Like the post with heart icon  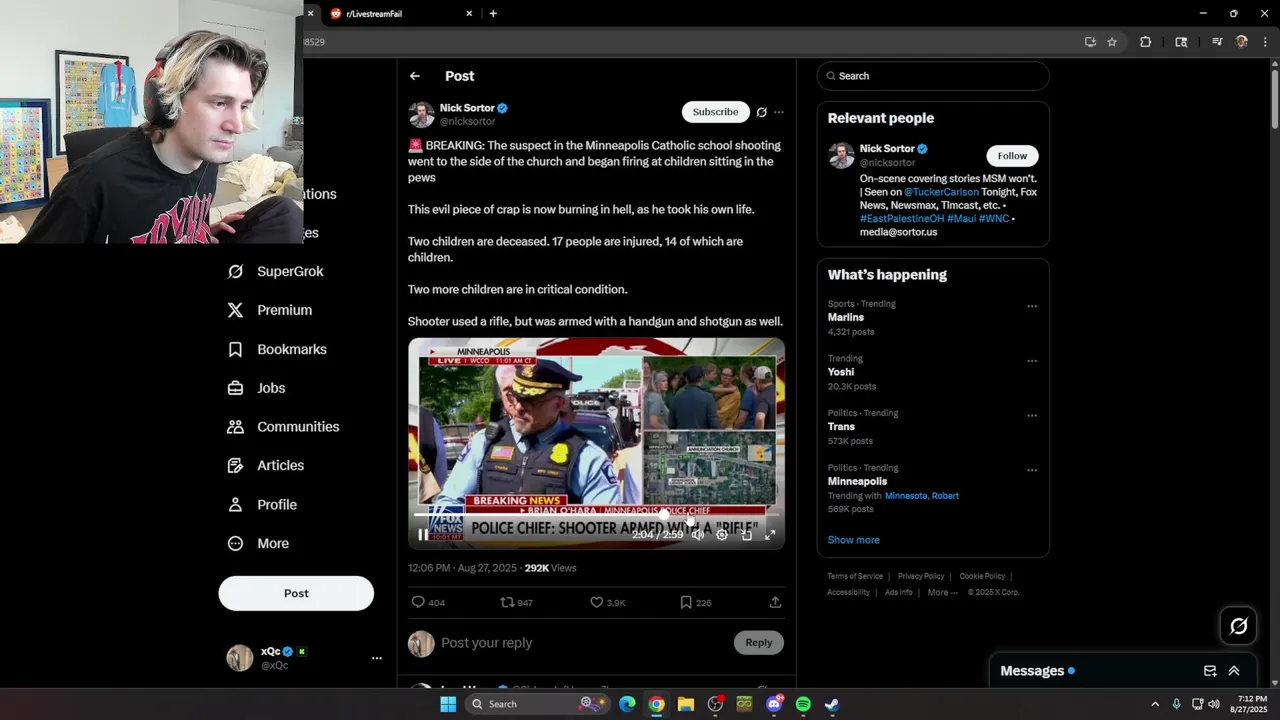(607, 603)
